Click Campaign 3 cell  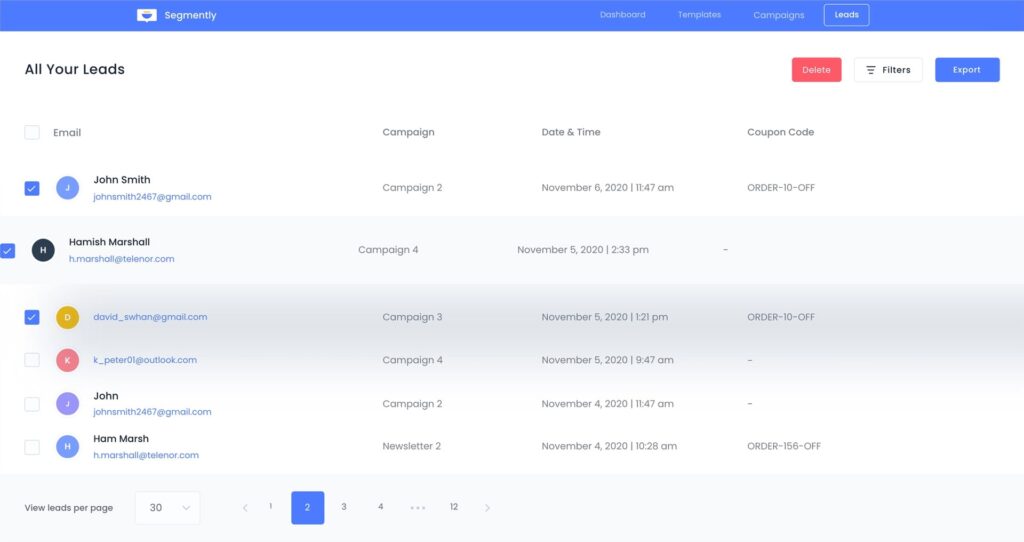(x=412, y=317)
